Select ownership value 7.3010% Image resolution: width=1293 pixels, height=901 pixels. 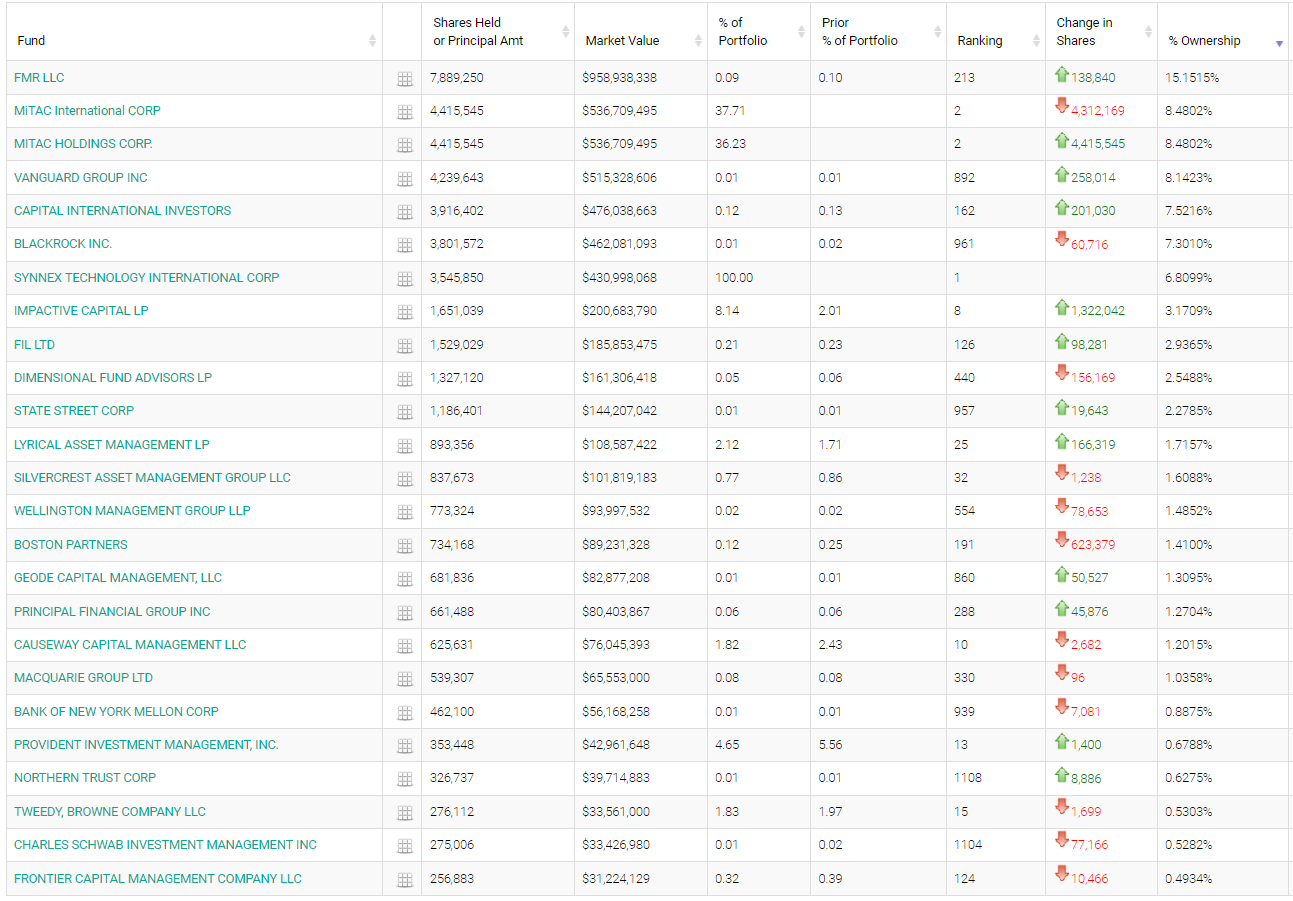pos(1189,244)
